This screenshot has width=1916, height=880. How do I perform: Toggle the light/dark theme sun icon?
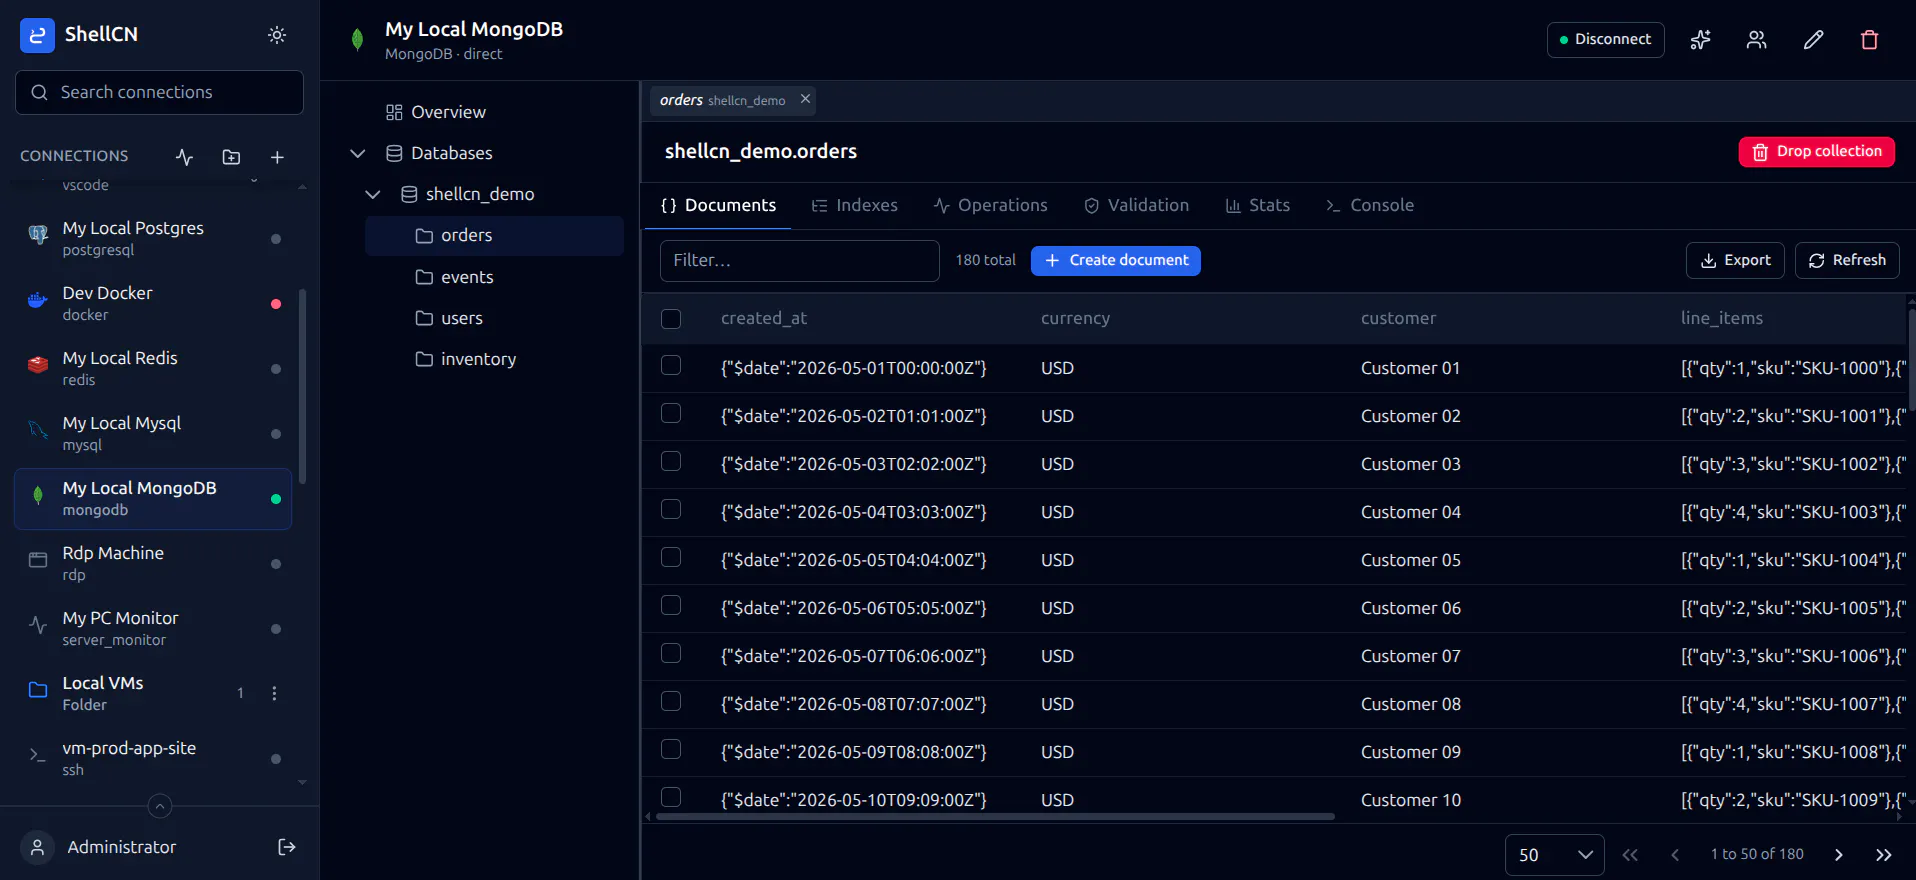click(277, 35)
